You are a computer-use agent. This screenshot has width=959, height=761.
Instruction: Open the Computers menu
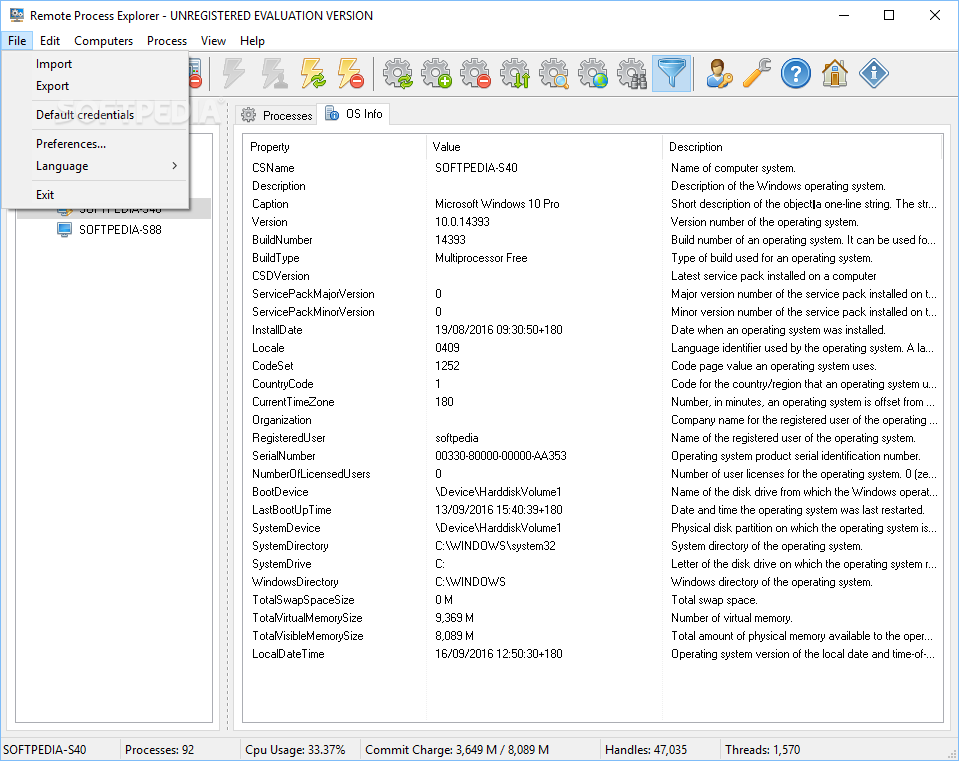coord(103,41)
